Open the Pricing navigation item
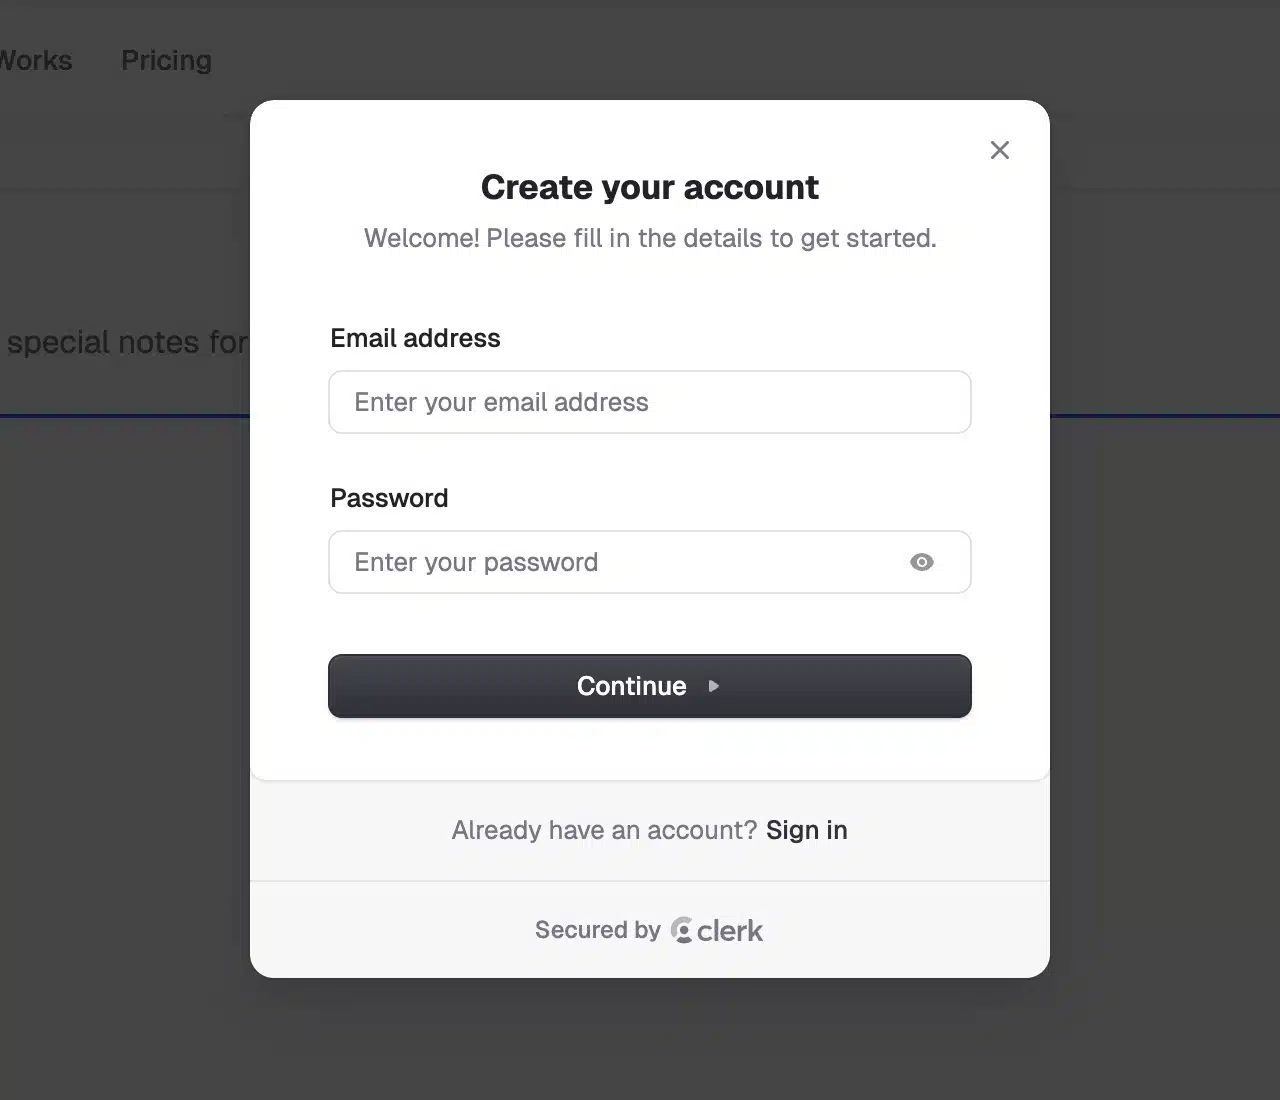Viewport: 1280px width, 1100px height. pos(166,60)
